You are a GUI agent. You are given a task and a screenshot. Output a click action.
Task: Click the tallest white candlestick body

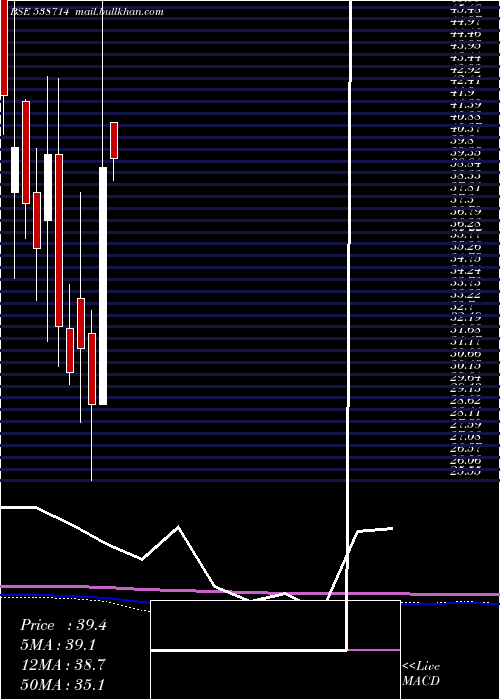coord(103,286)
